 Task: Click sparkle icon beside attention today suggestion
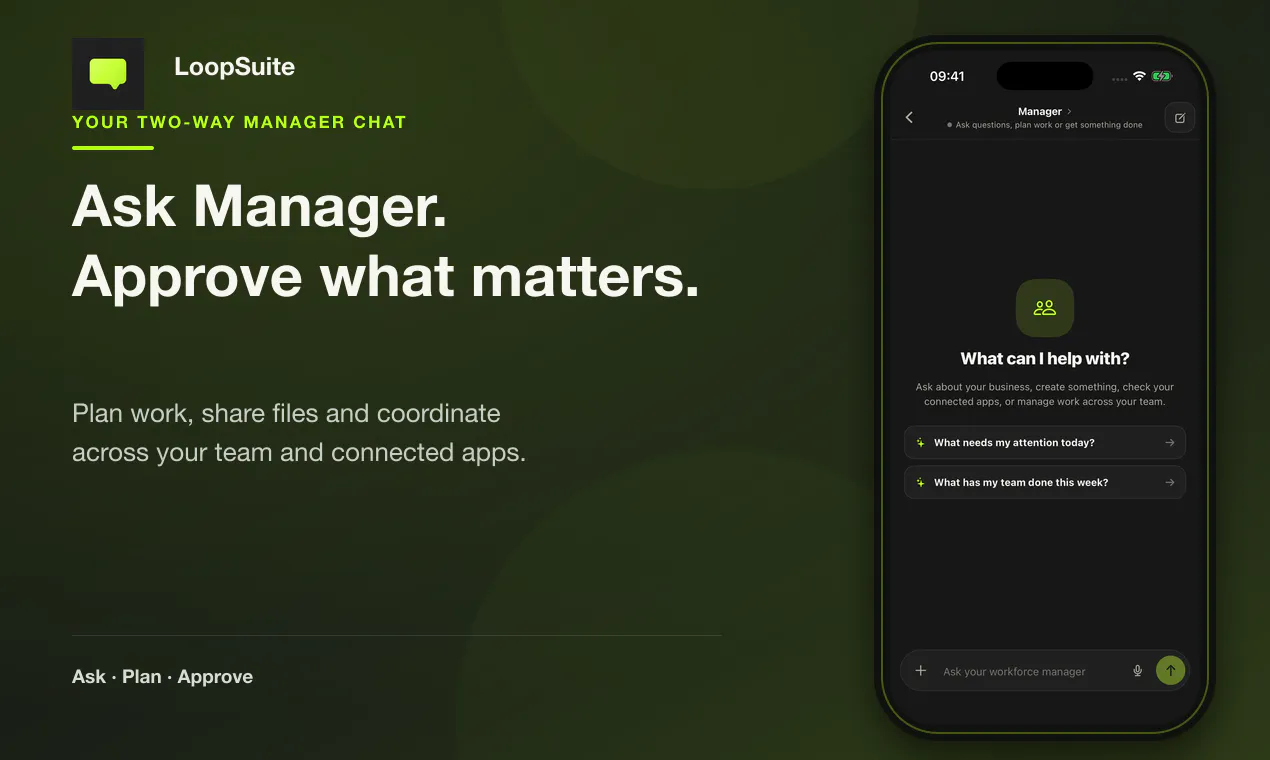point(921,442)
